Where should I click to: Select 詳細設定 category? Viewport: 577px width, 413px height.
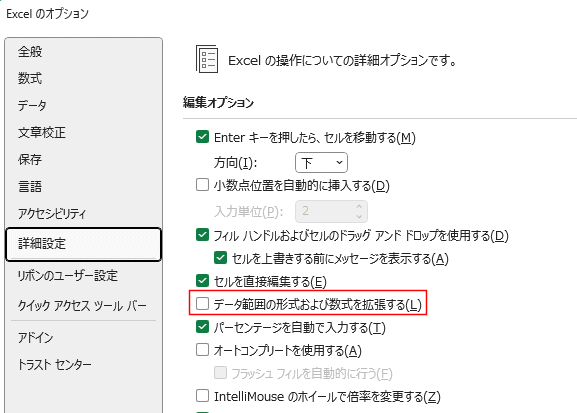(x=83, y=244)
